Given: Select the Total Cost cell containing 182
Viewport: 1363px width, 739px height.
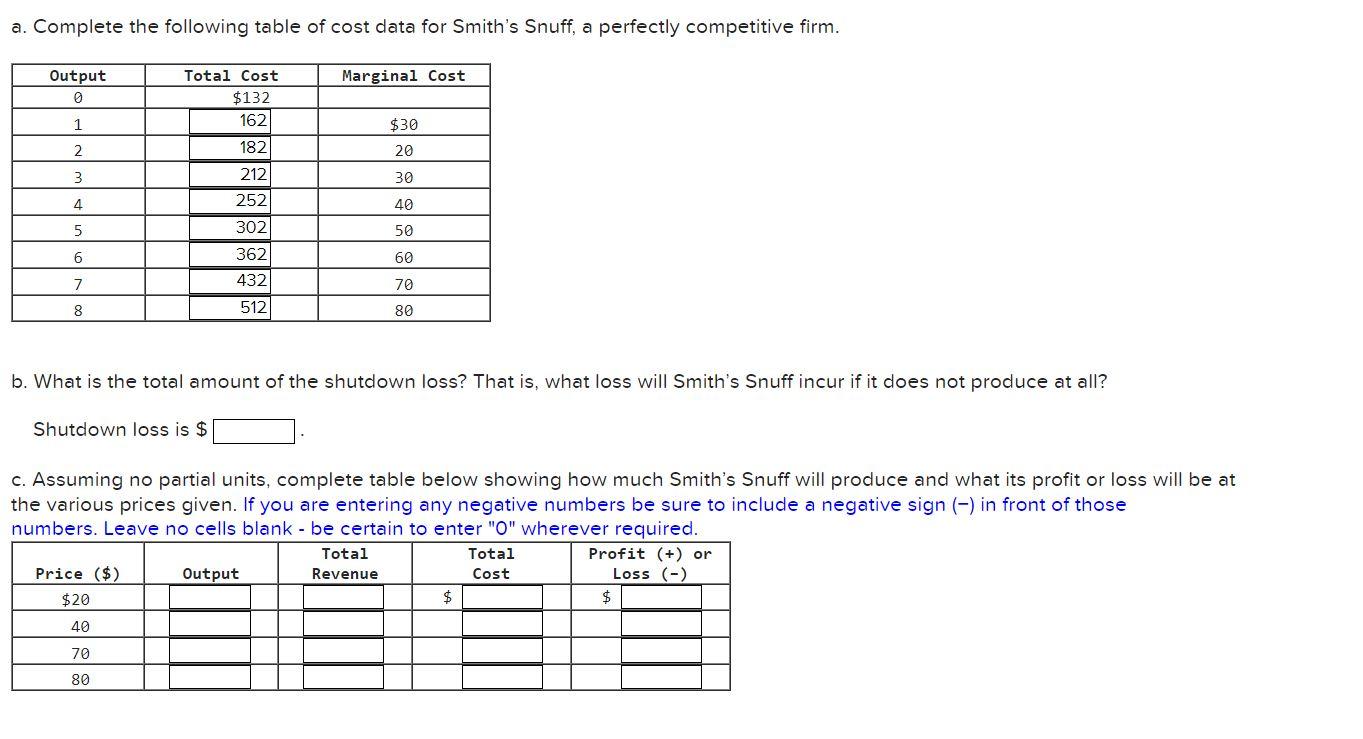Looking at the screenshot, I should click(230, 147).
